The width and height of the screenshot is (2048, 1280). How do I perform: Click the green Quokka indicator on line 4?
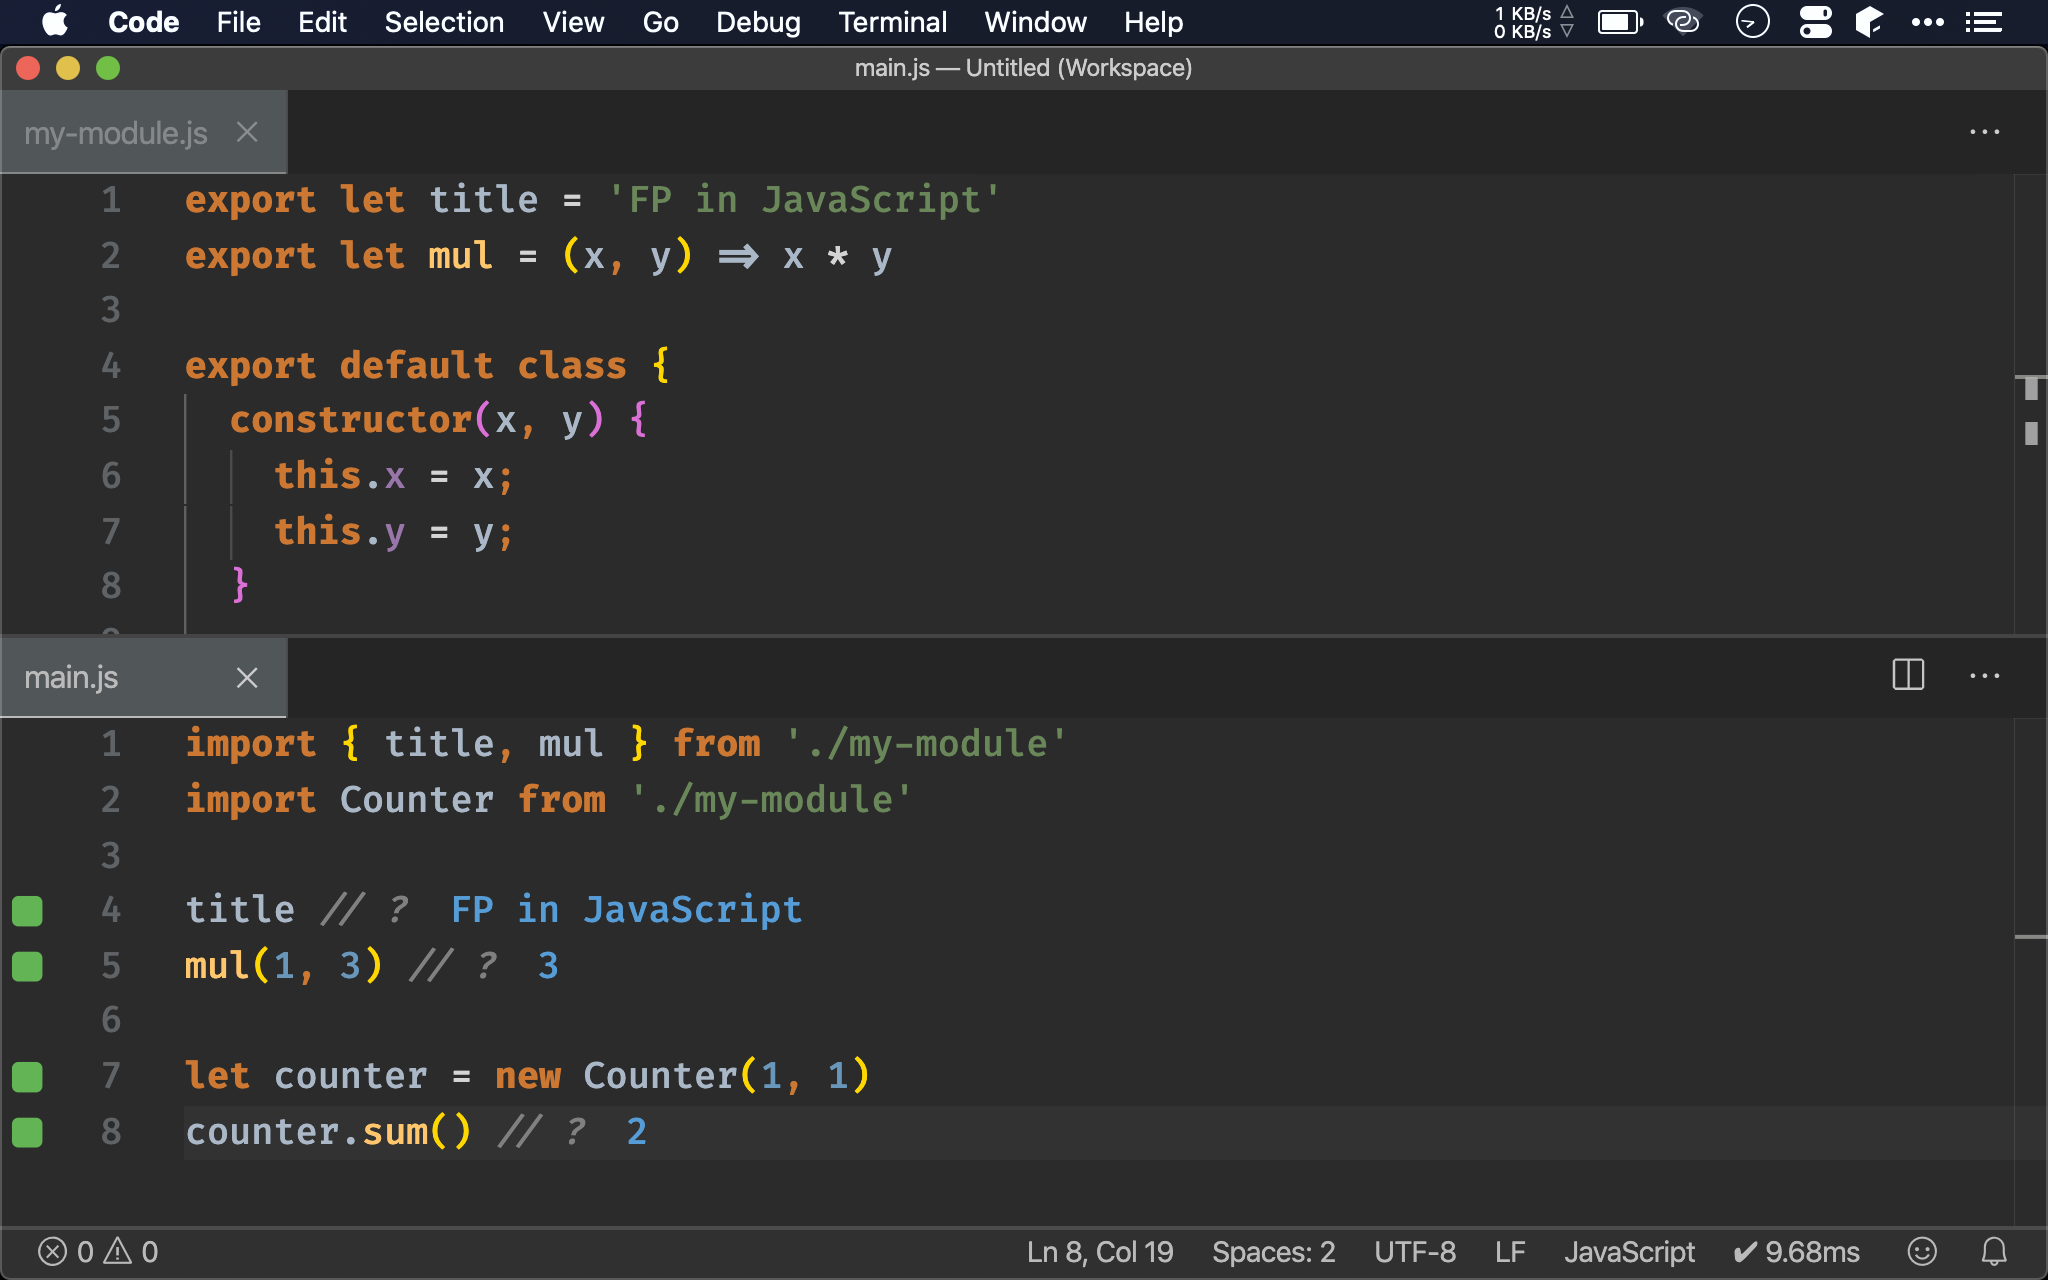tap(27, 910)
